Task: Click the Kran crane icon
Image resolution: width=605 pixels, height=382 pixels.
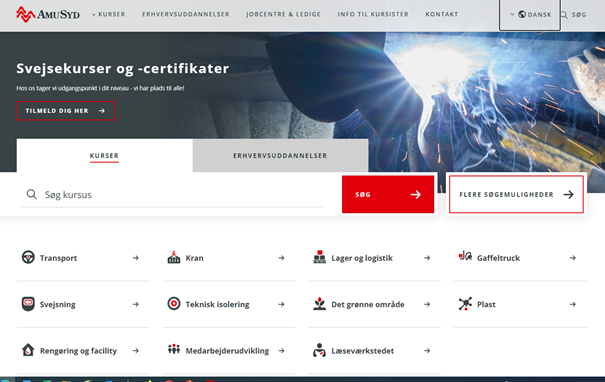Action: 174,257
